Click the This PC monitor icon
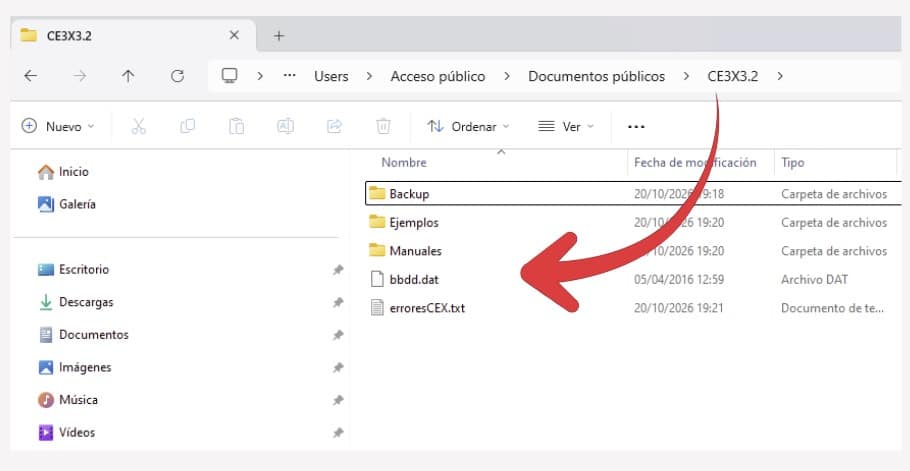 (230, 75)
